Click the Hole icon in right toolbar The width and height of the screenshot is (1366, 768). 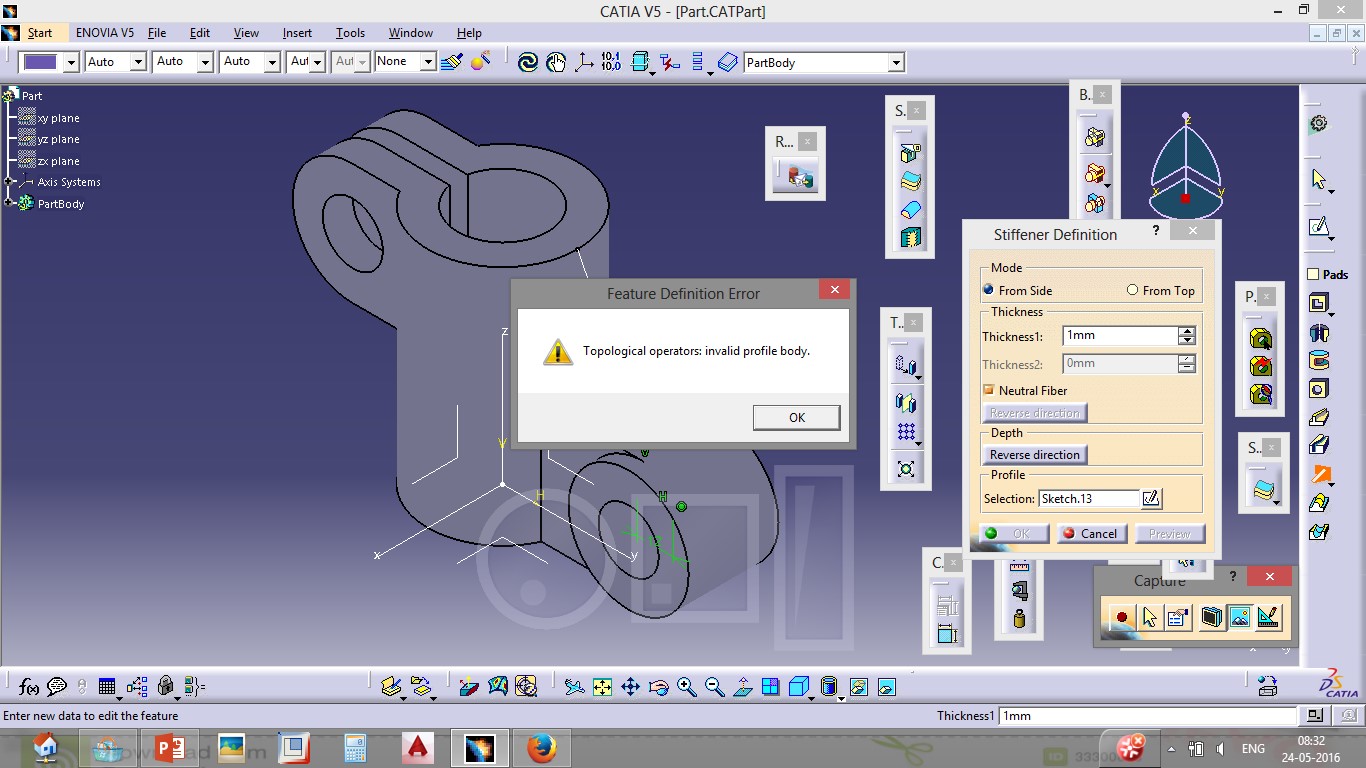coord(1319,389)
